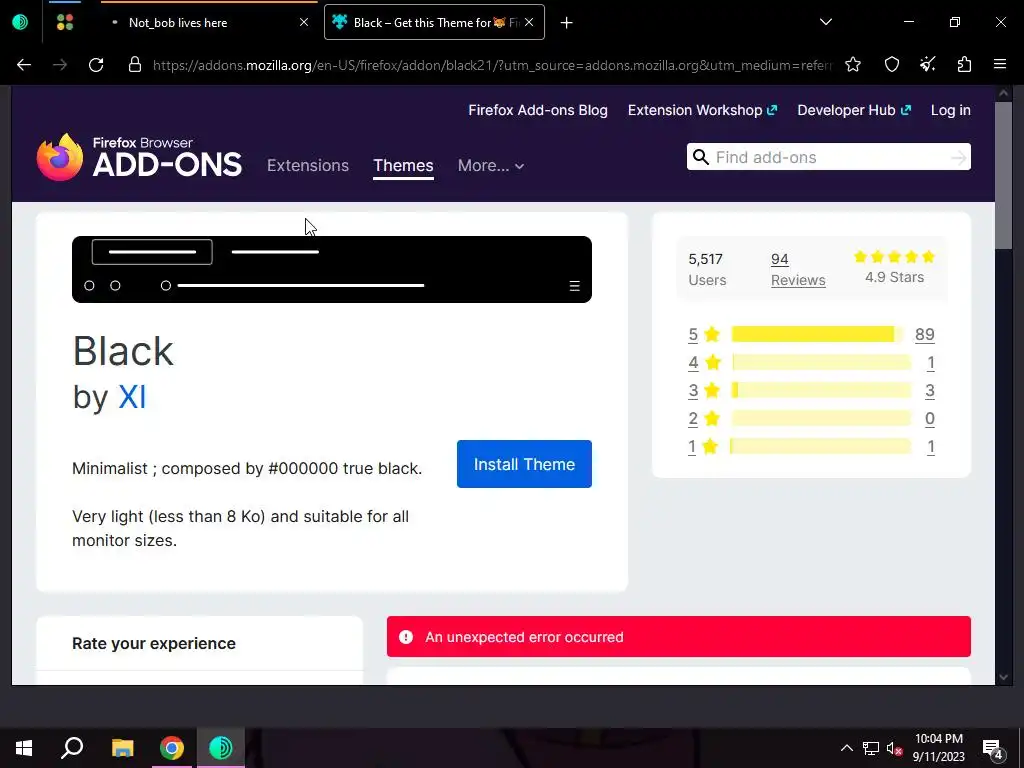This screenshot has width=1024, height=768.
Task: Click the 4.9 Stars rating stars
Action: [894, 257]
